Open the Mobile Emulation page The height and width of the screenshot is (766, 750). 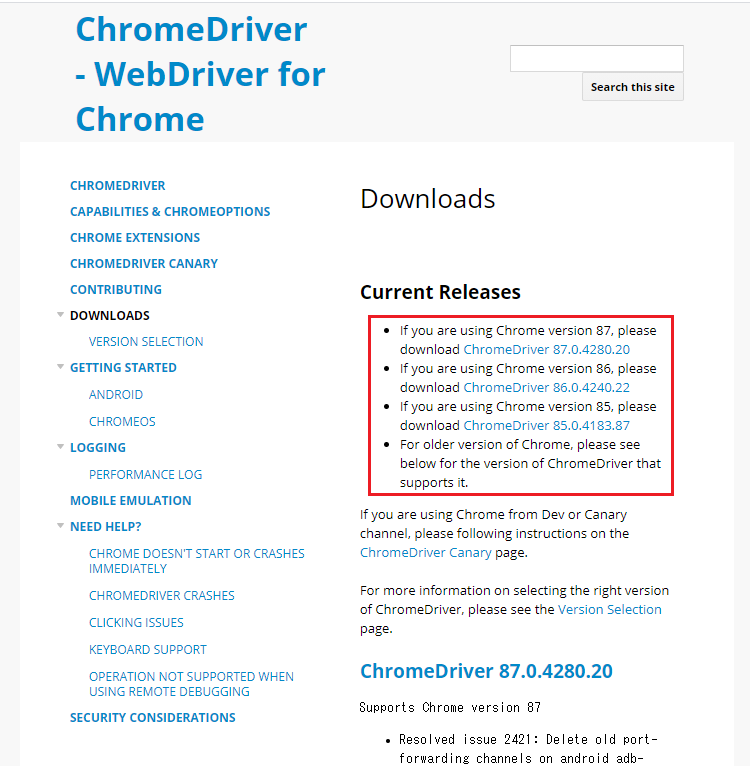130,500
